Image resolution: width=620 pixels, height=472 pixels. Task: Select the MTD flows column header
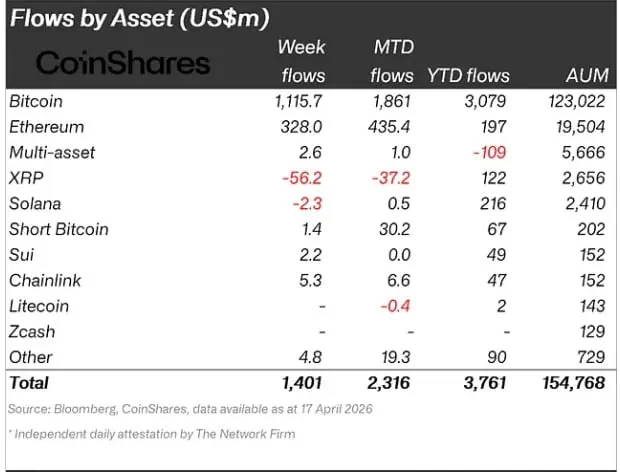pos(391,60)
